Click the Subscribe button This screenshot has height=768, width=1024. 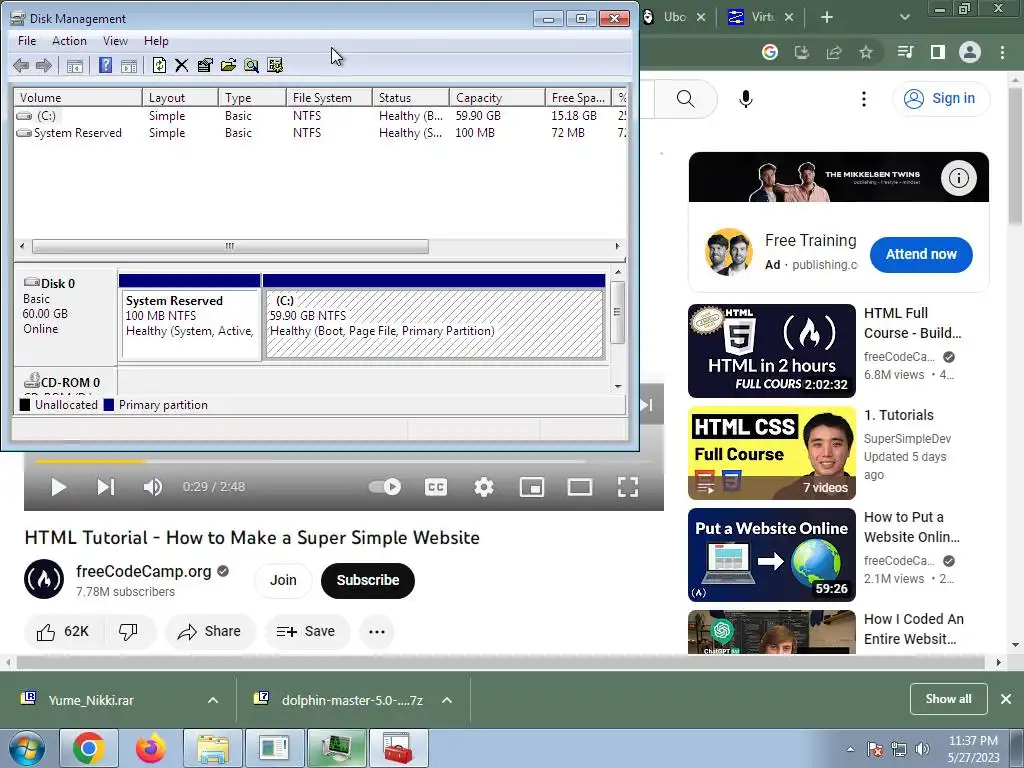(x=368, y=581)
